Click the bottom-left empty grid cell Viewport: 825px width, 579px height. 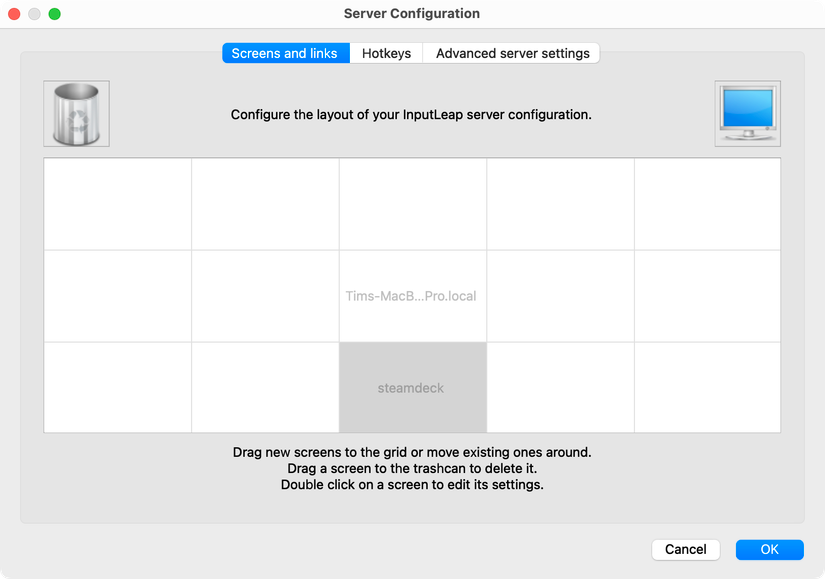(x=118, y=387)
